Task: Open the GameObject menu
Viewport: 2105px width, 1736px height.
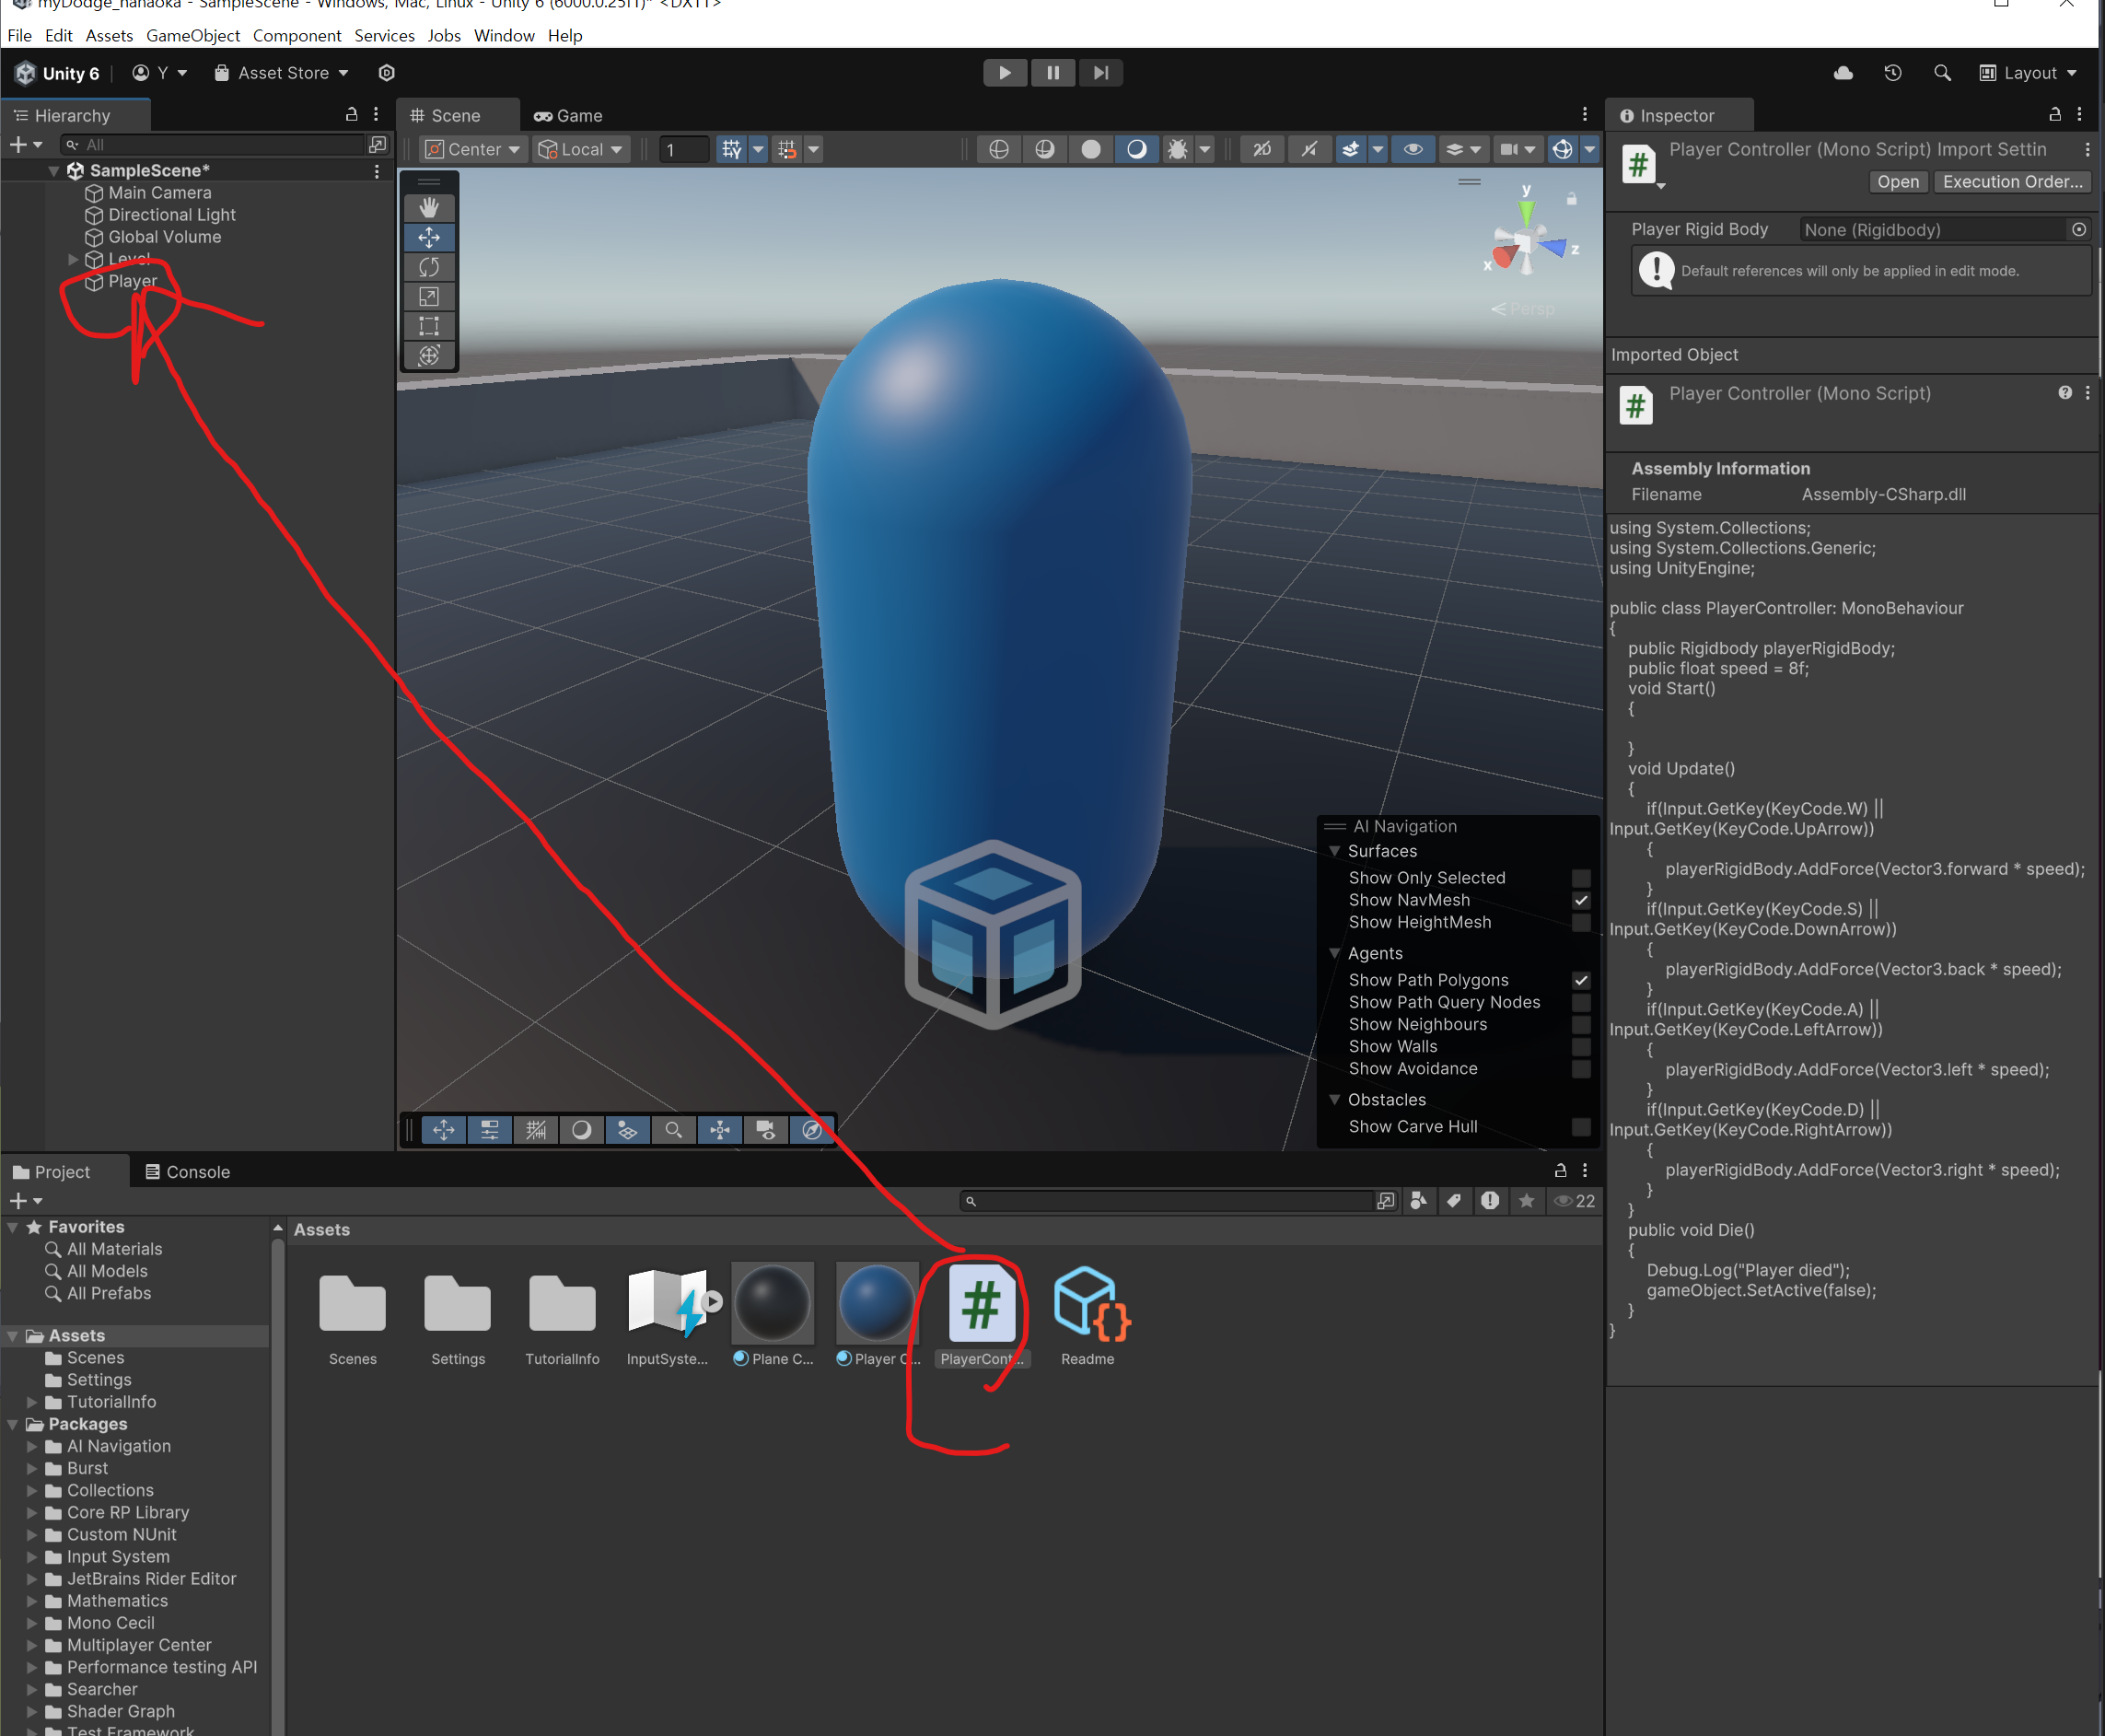Action: click(x=192, y=36)
